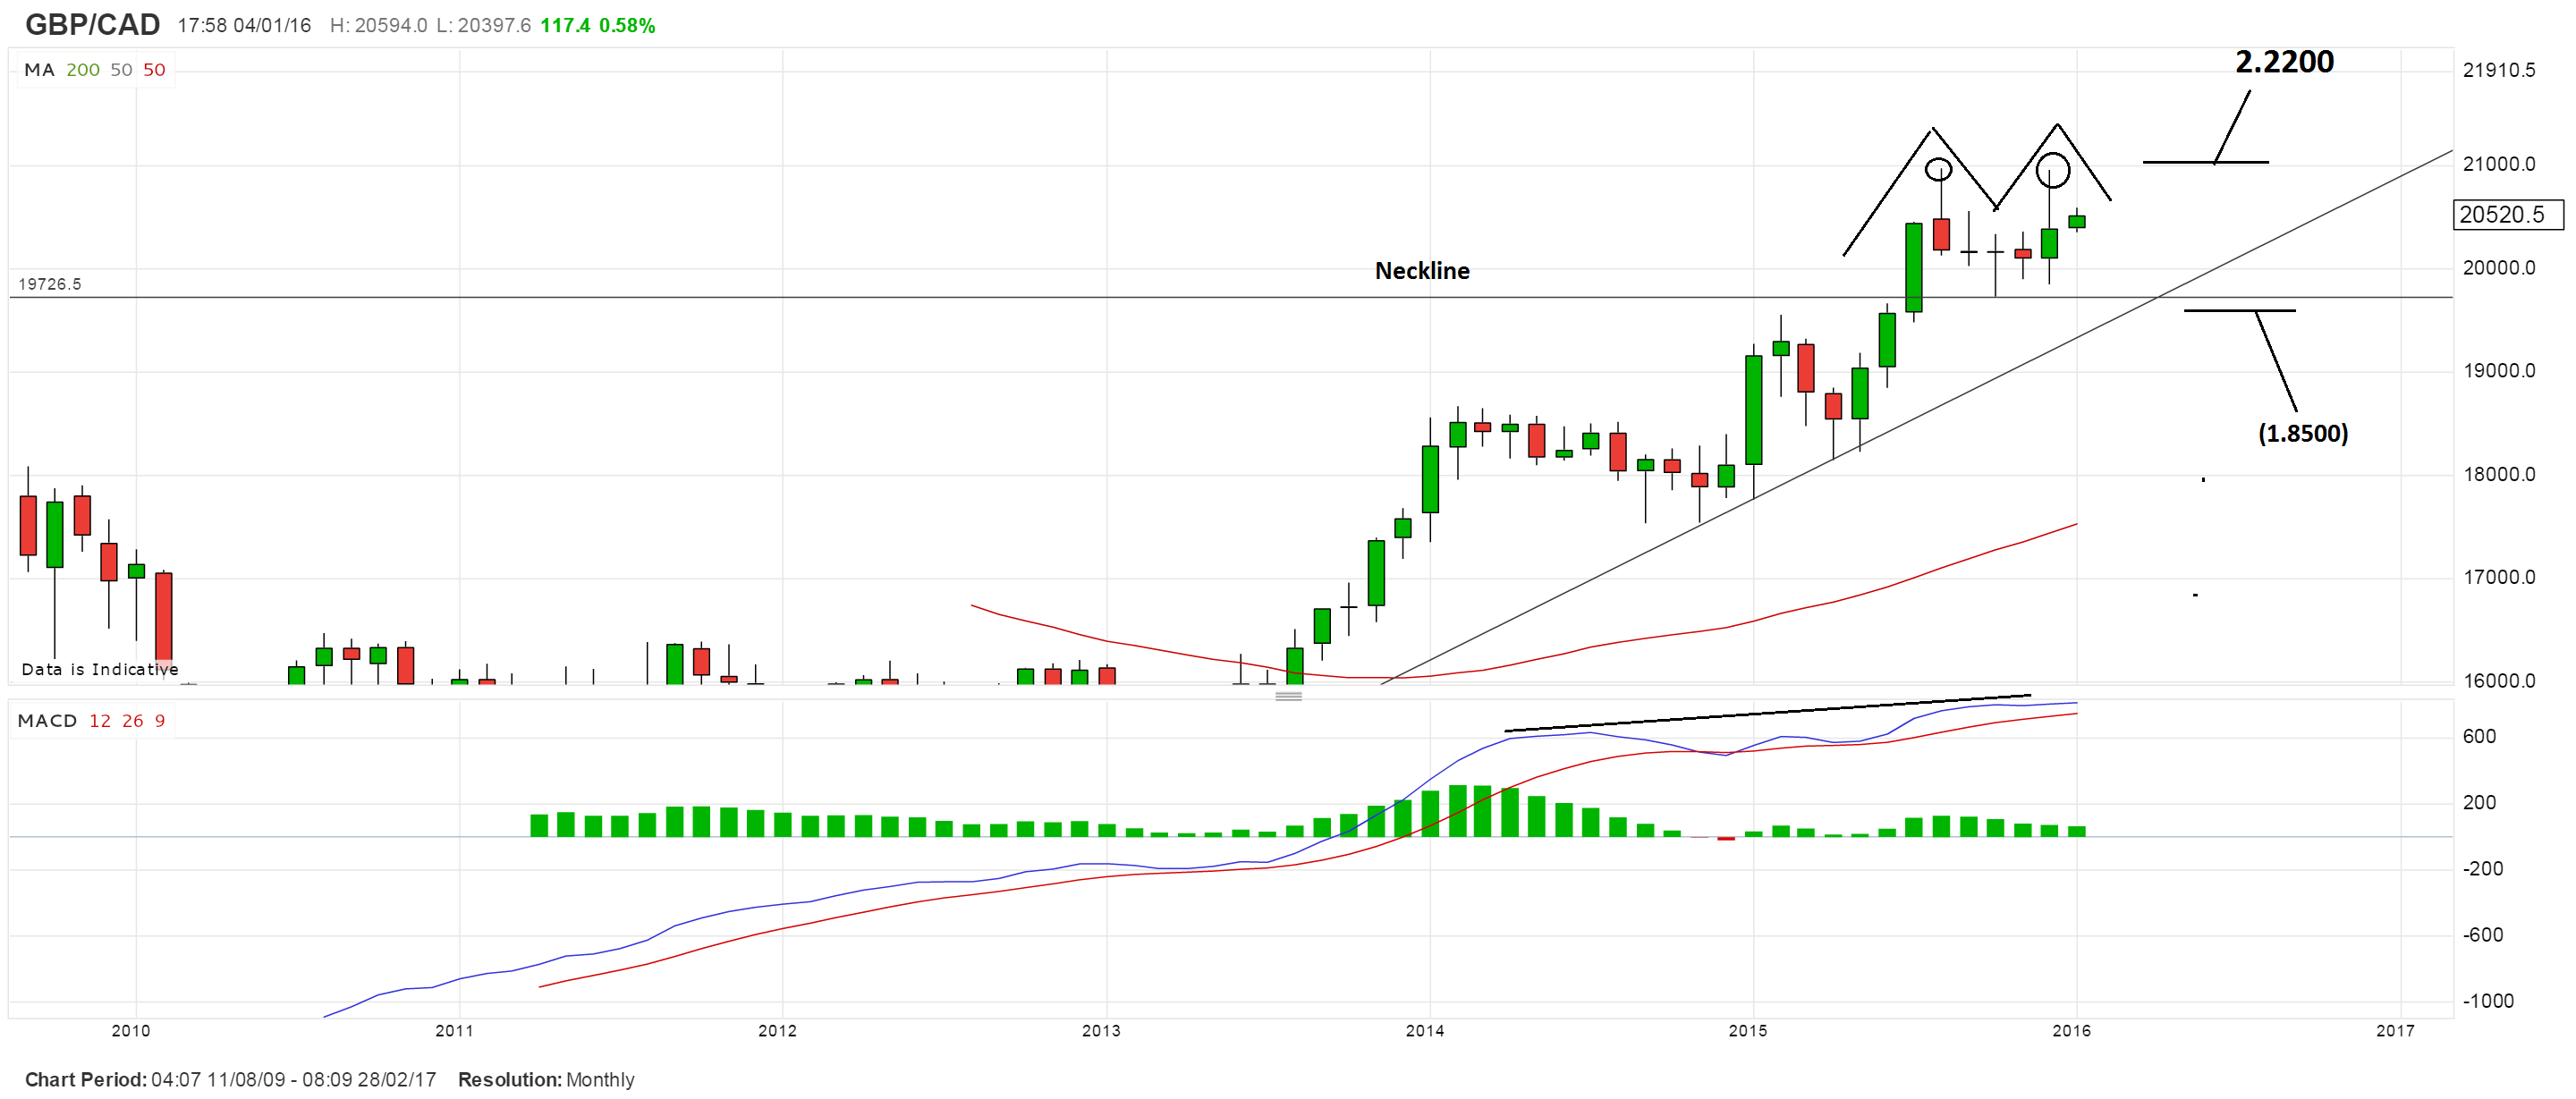Click the MACD indicator label
2576x1099 pixels.
tap(47, 721)
